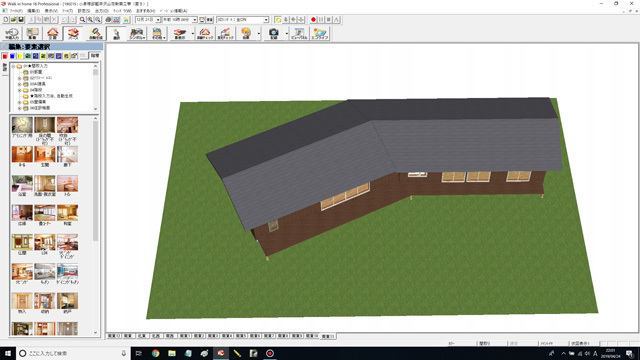The width and height of the screenshot is (640, 360).
Task: Start recording with the red circle button
Action: coord(313,20)
